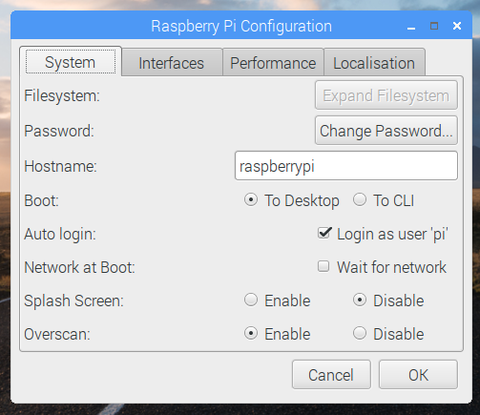Screen dimensions: 480x415
Task: Click Change Password button
Action: tap(386, 131)
